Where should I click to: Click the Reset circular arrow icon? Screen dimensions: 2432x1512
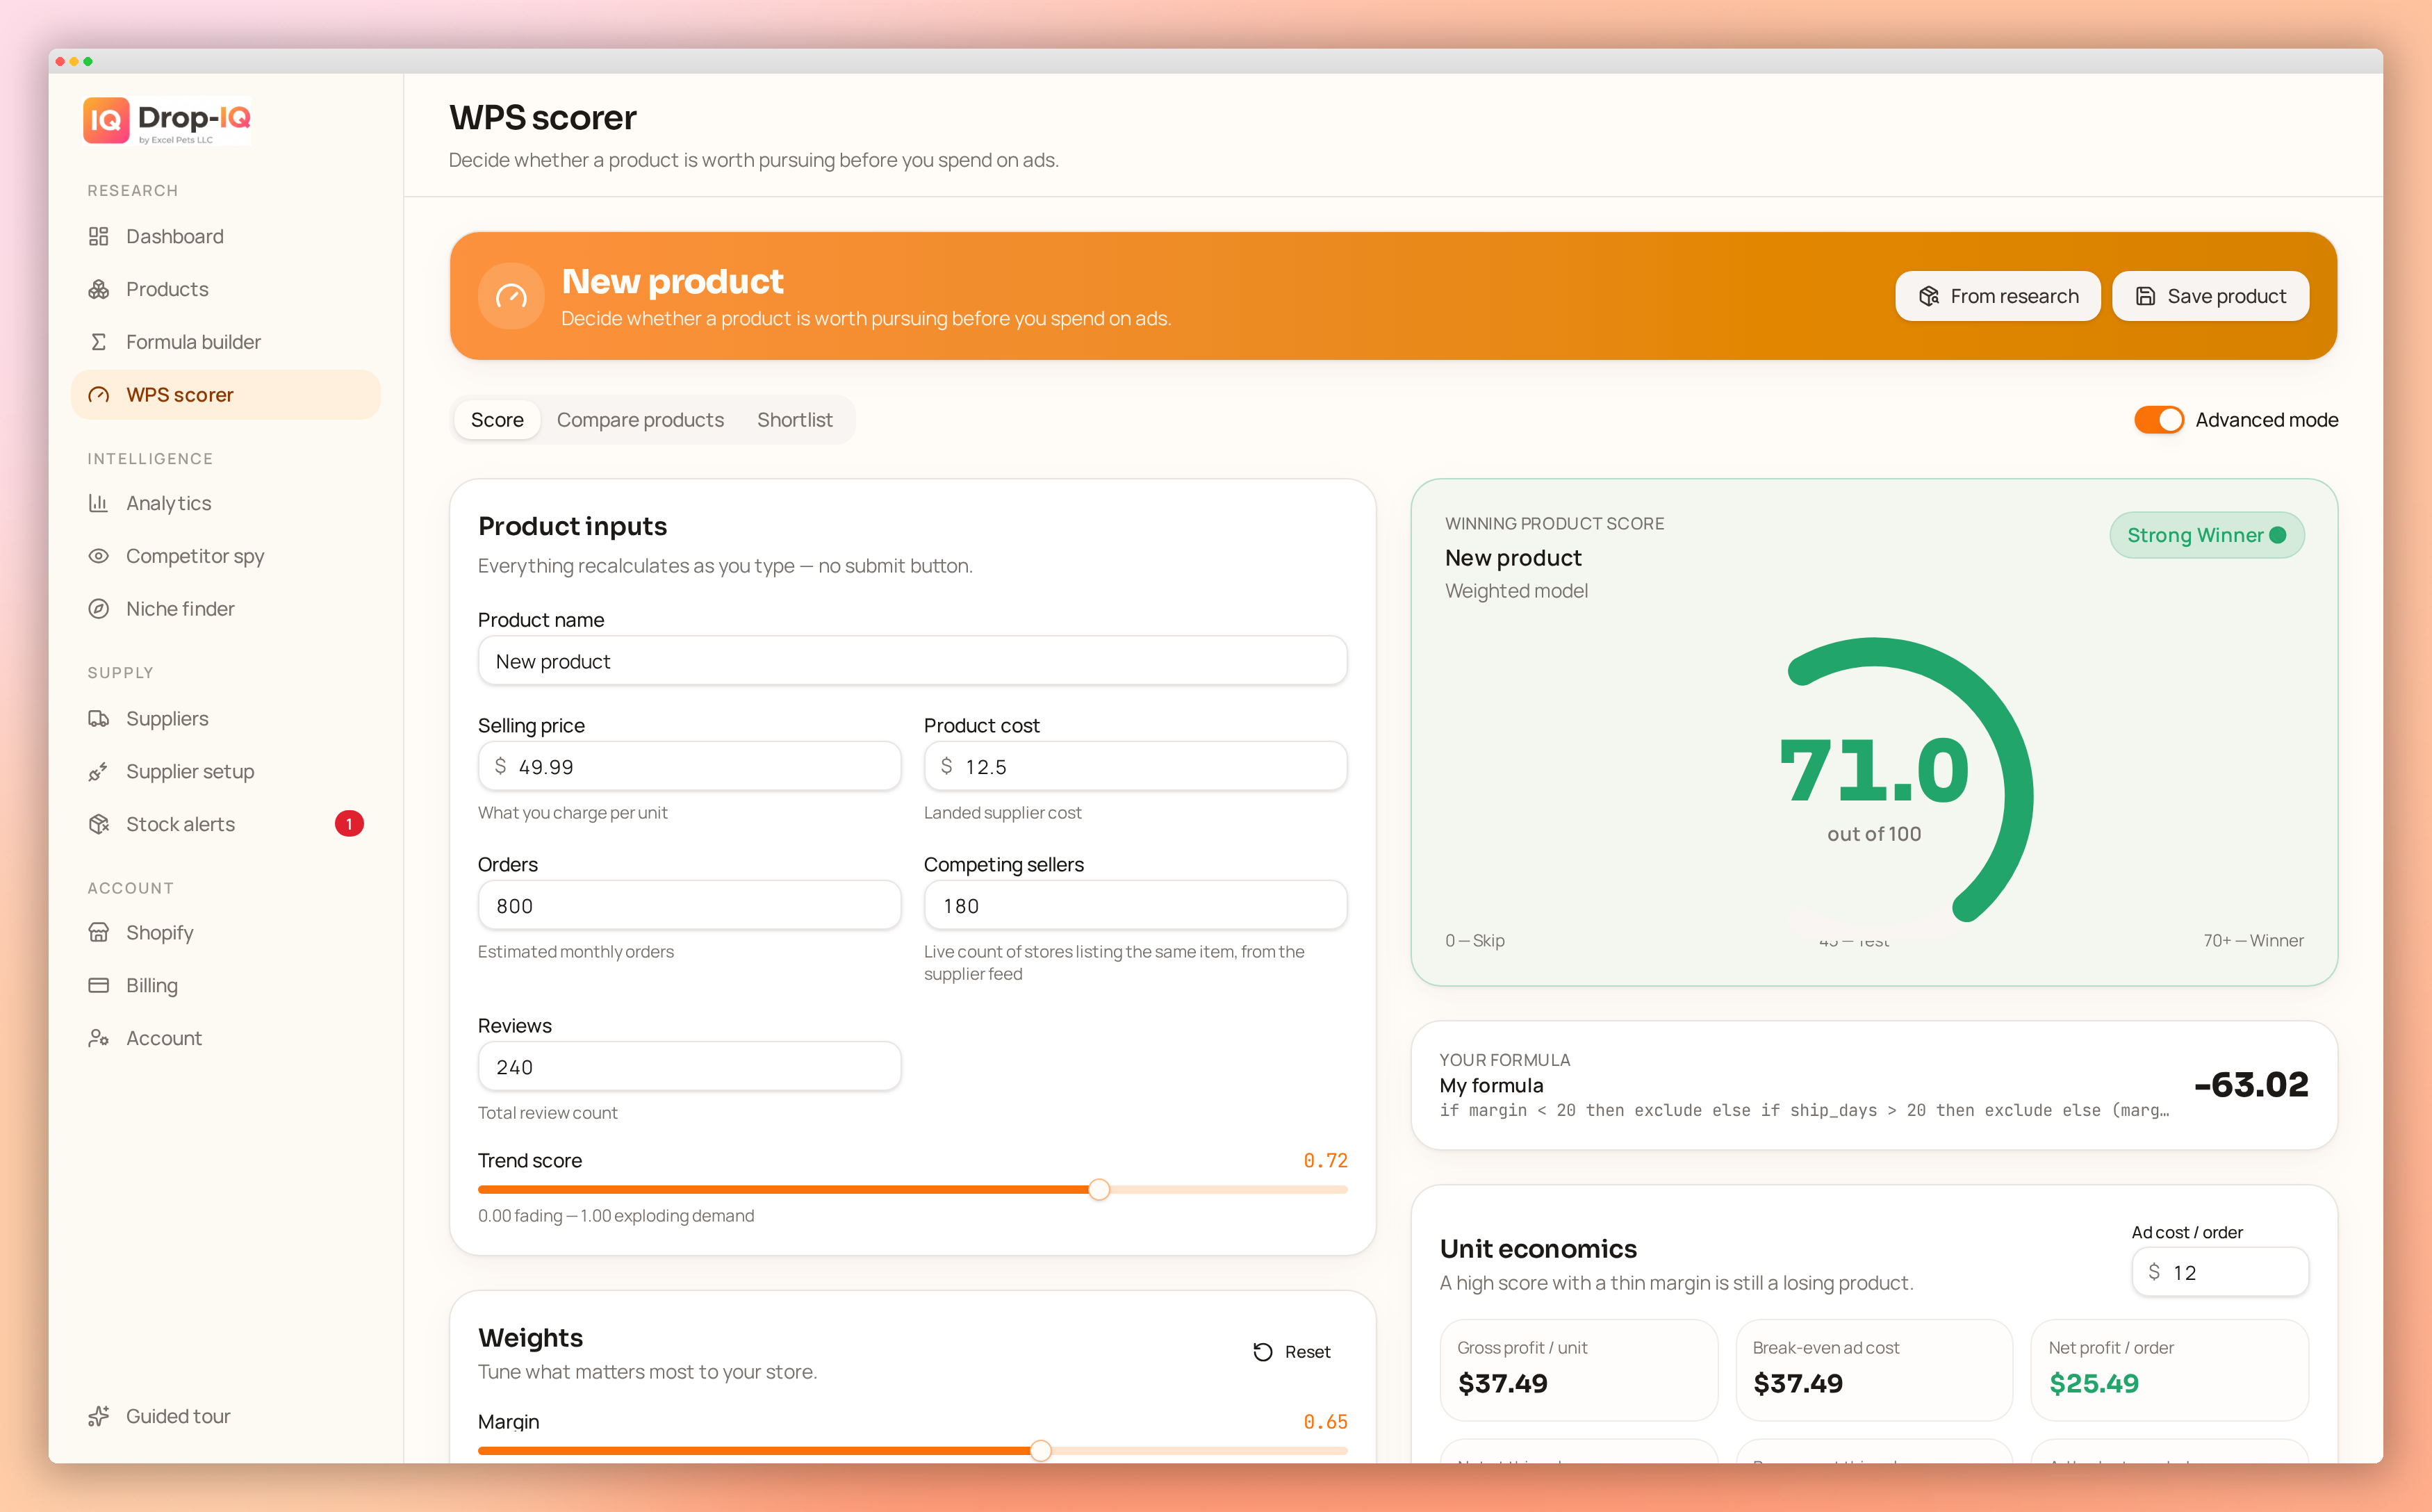tap(1263, 1352)
